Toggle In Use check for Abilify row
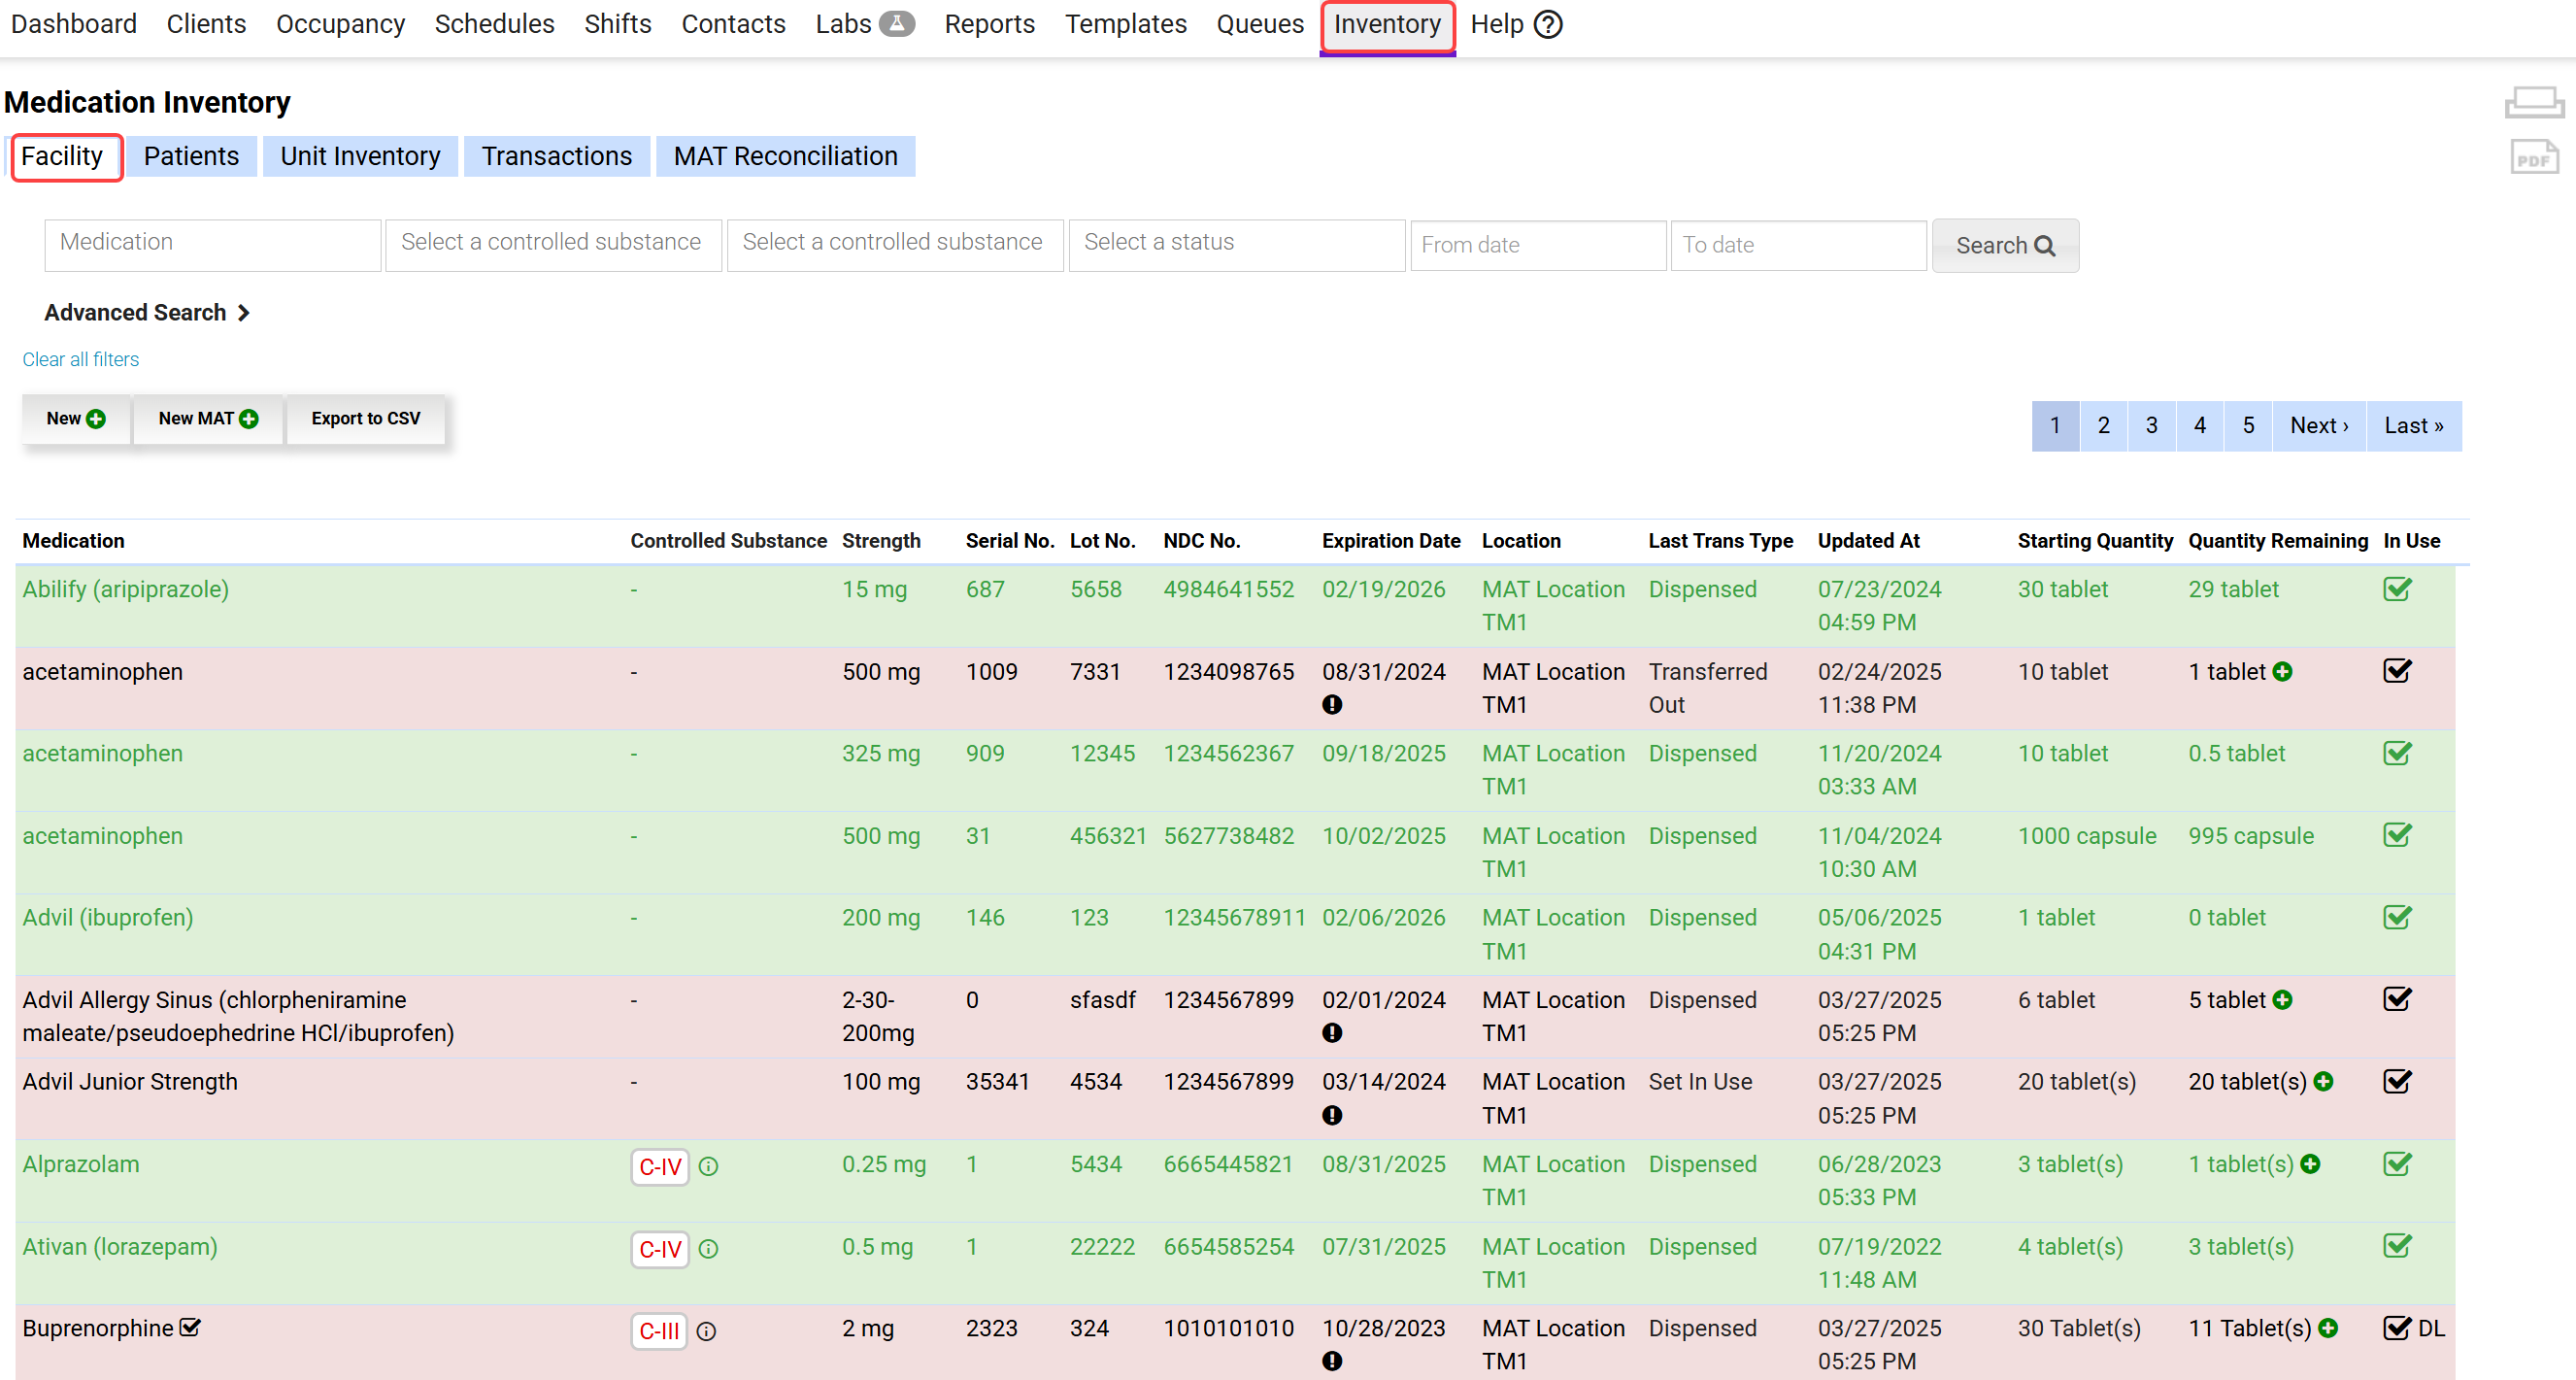This screenshot has width=2576, height=1380. click(2397, 589)
